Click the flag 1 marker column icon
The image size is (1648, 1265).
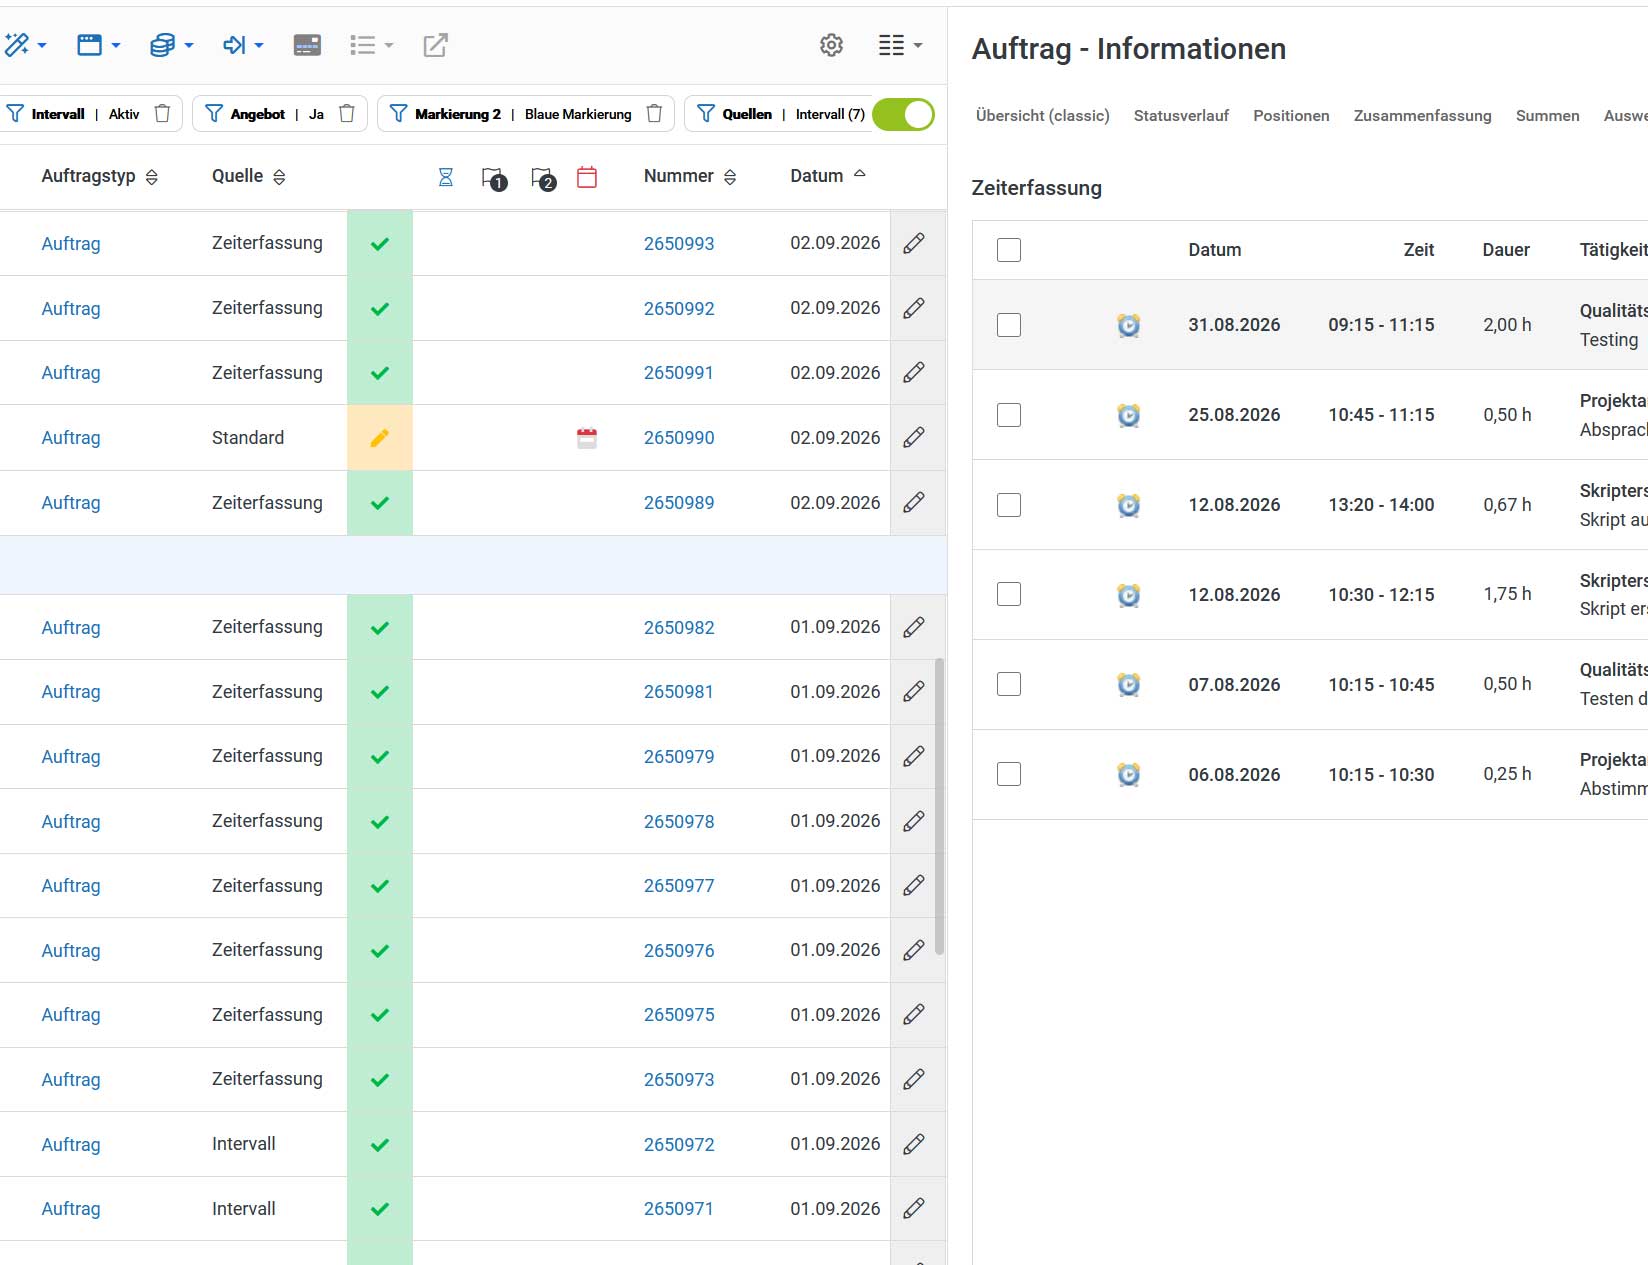click(494, 178)
